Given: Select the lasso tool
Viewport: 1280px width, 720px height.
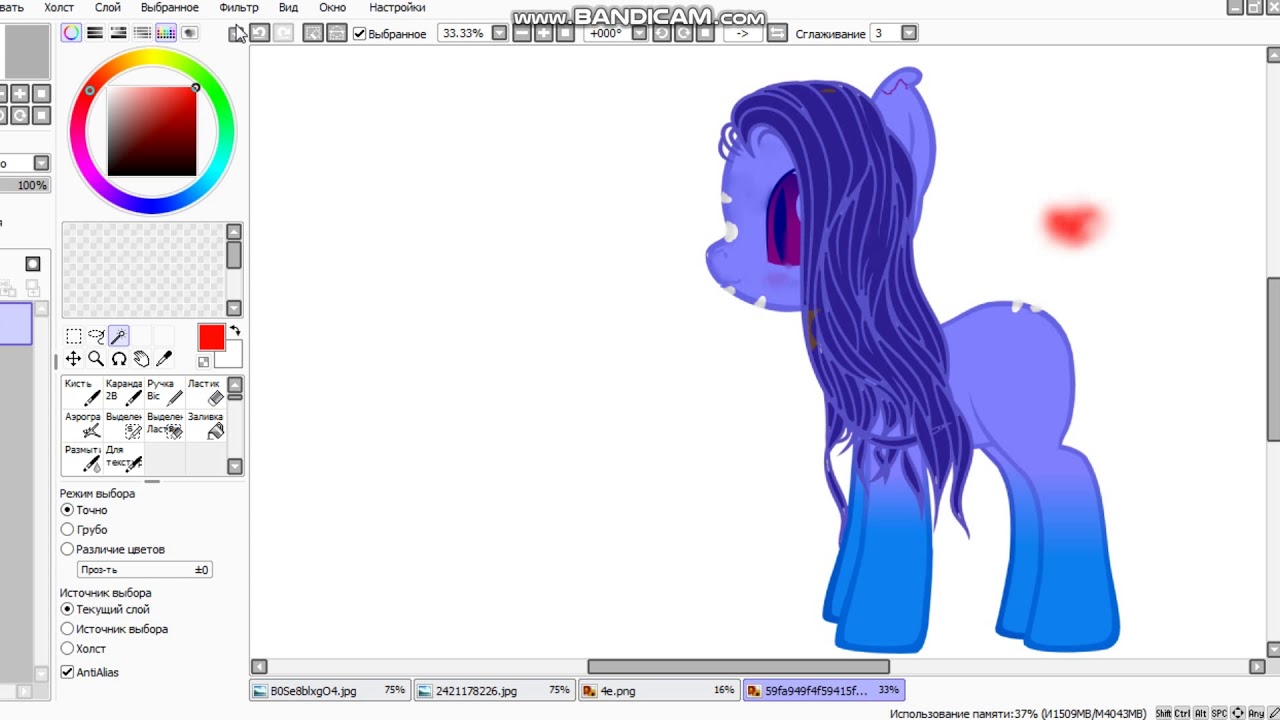Looking at the screenshot, I should [96, 336].
